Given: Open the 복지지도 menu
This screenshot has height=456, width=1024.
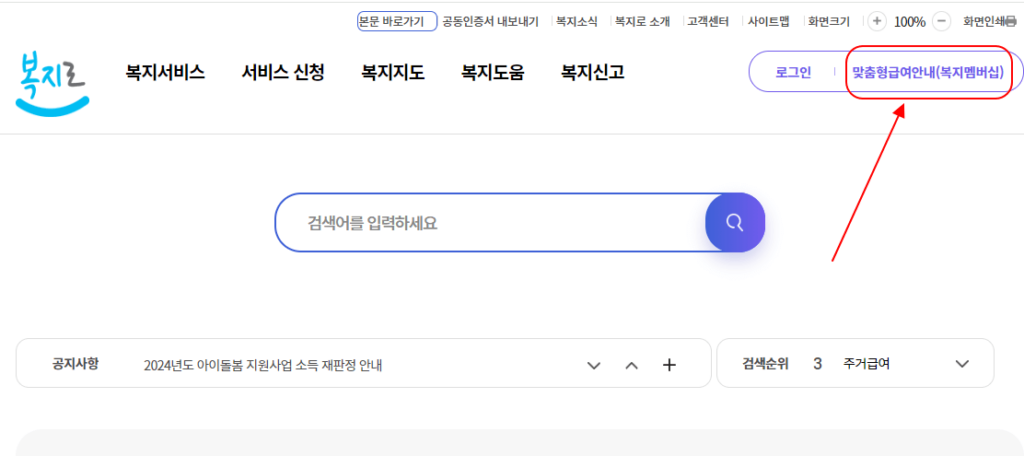Looking at the screenshot, I should (393, 72).
